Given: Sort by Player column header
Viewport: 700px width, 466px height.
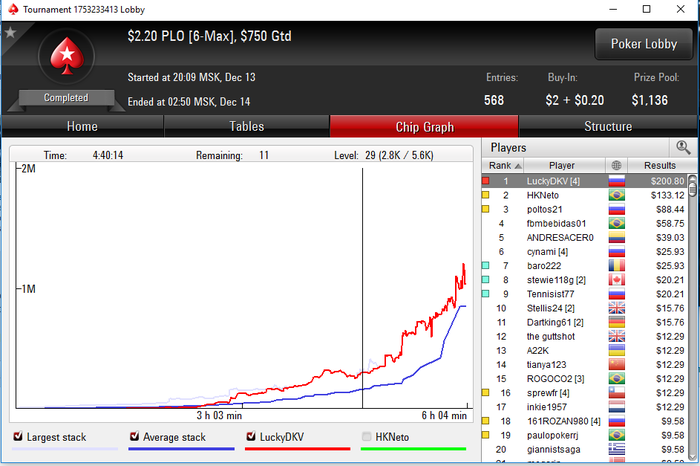Looking at the screenshot, I should [x=564, y=166].
